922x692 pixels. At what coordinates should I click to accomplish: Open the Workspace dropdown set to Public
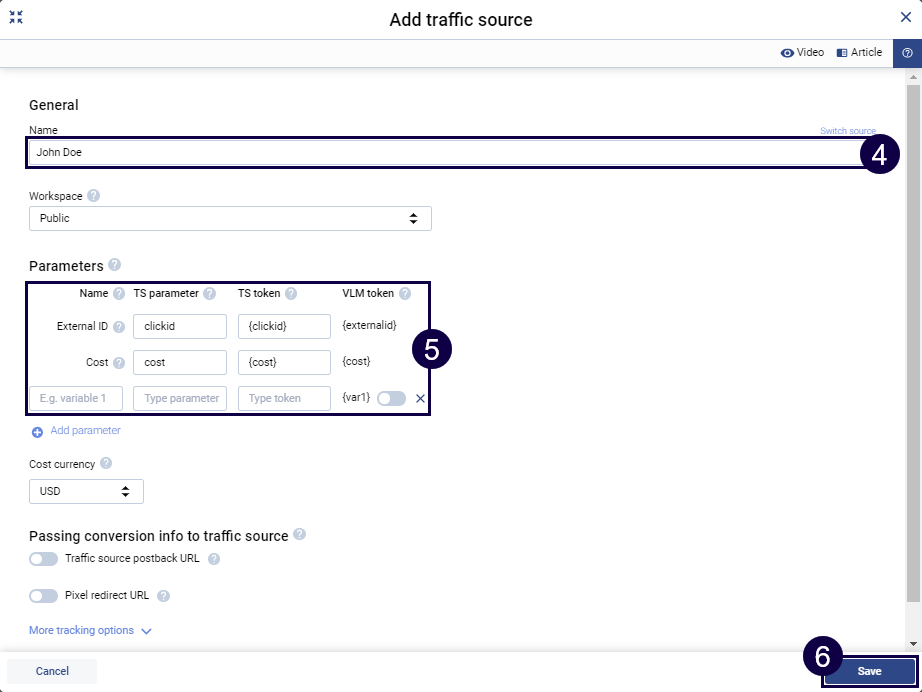230,218
